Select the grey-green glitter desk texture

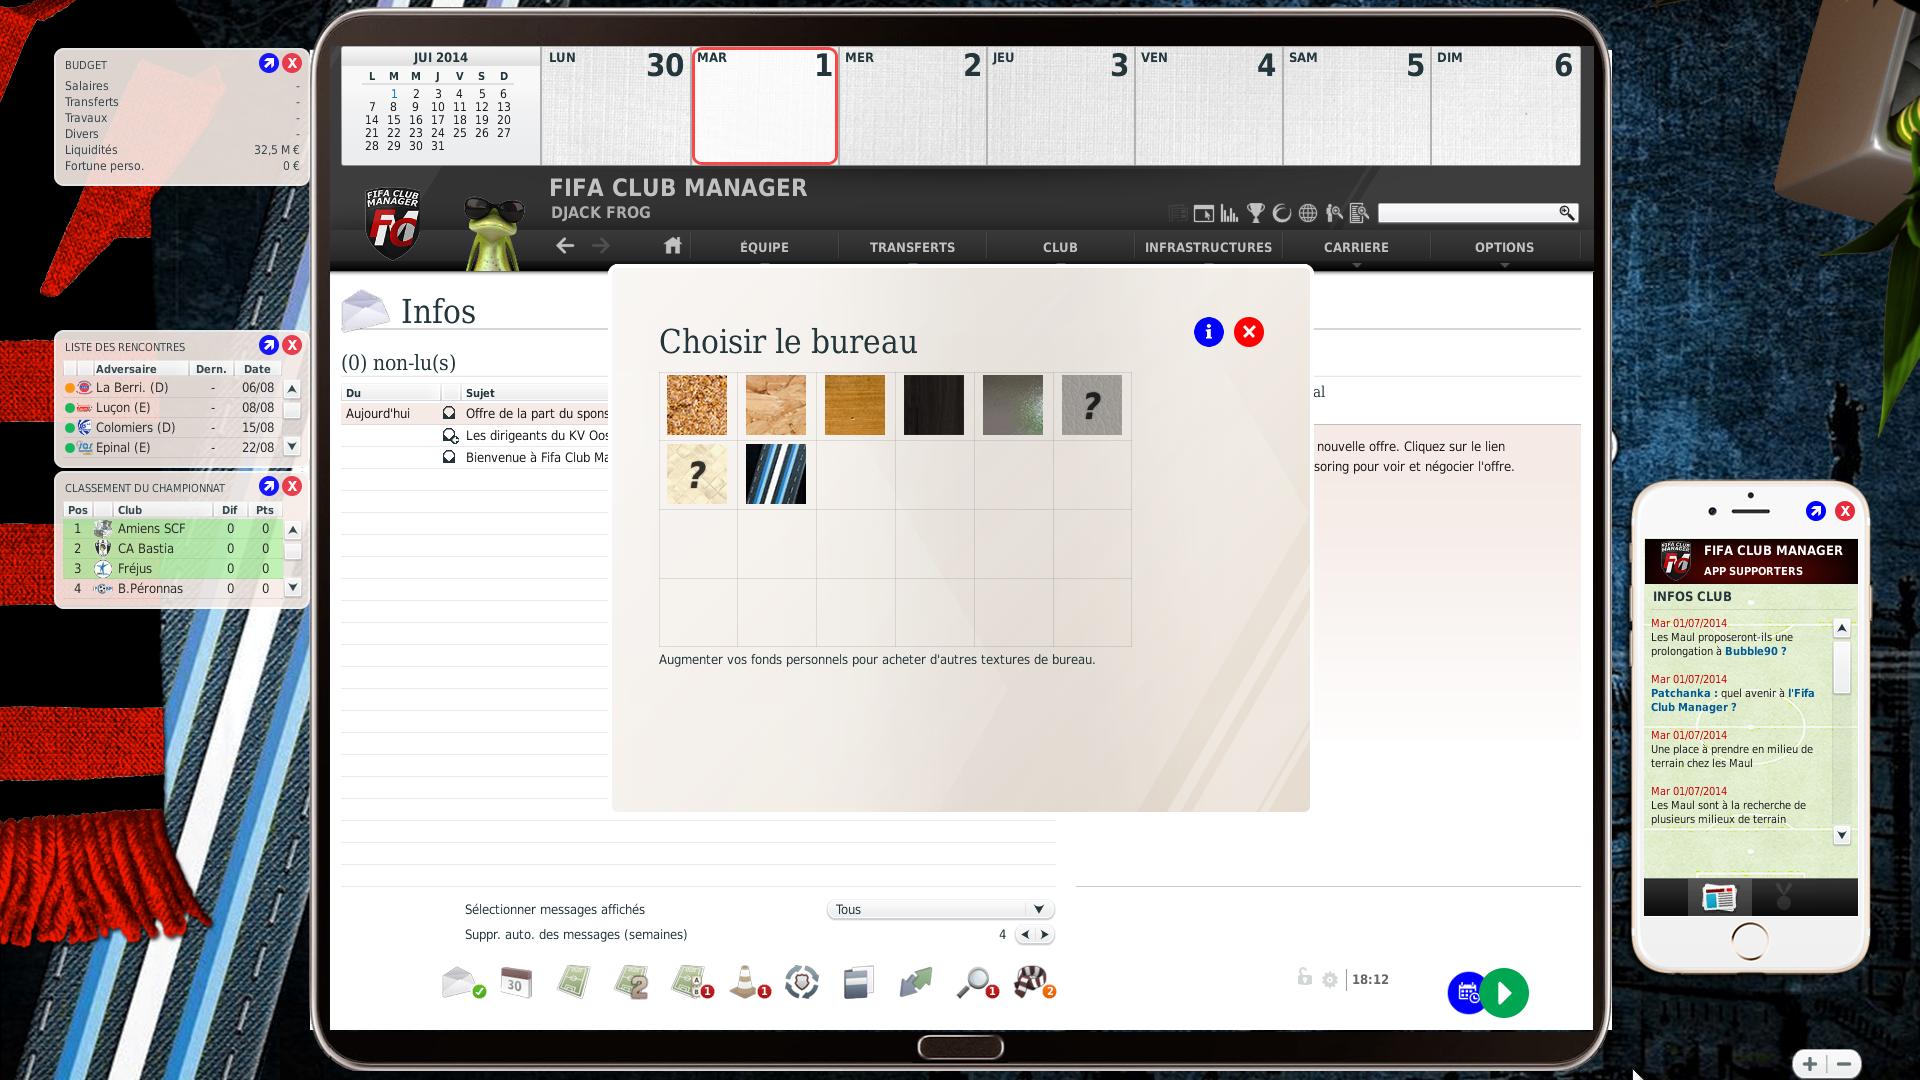point(1013,405)
